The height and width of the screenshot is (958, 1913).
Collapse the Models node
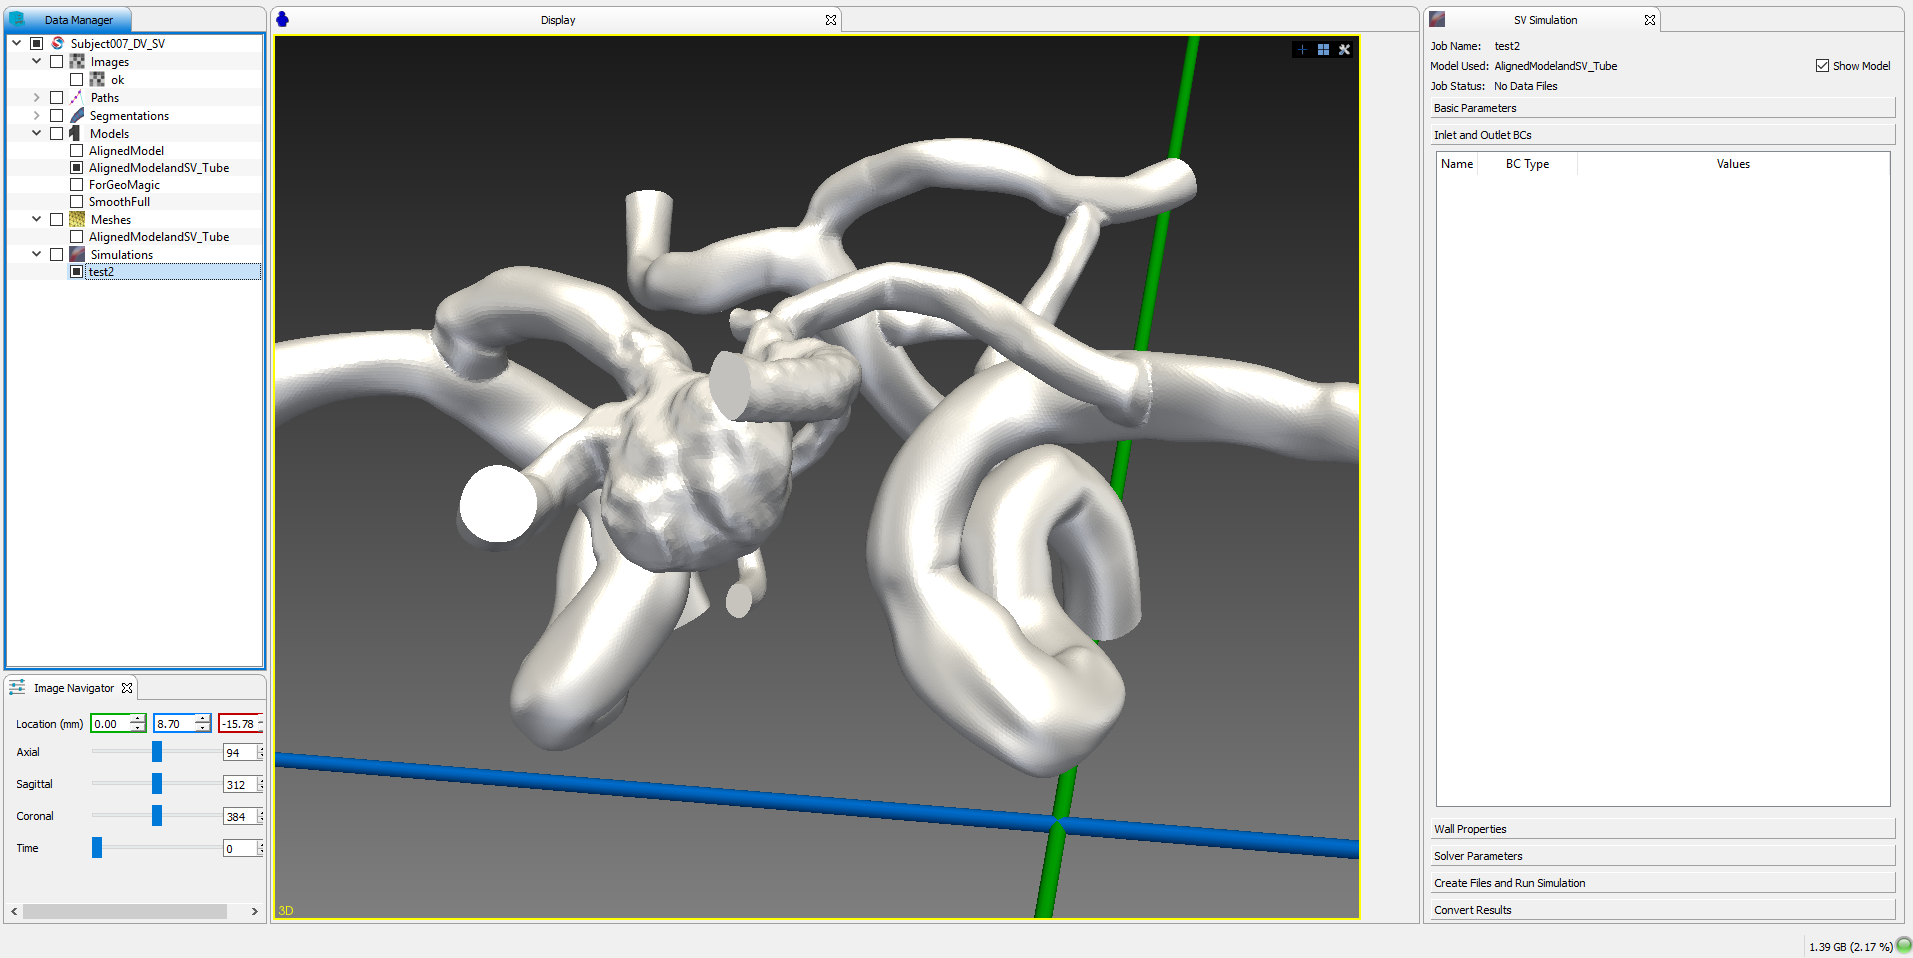[37, 133]
